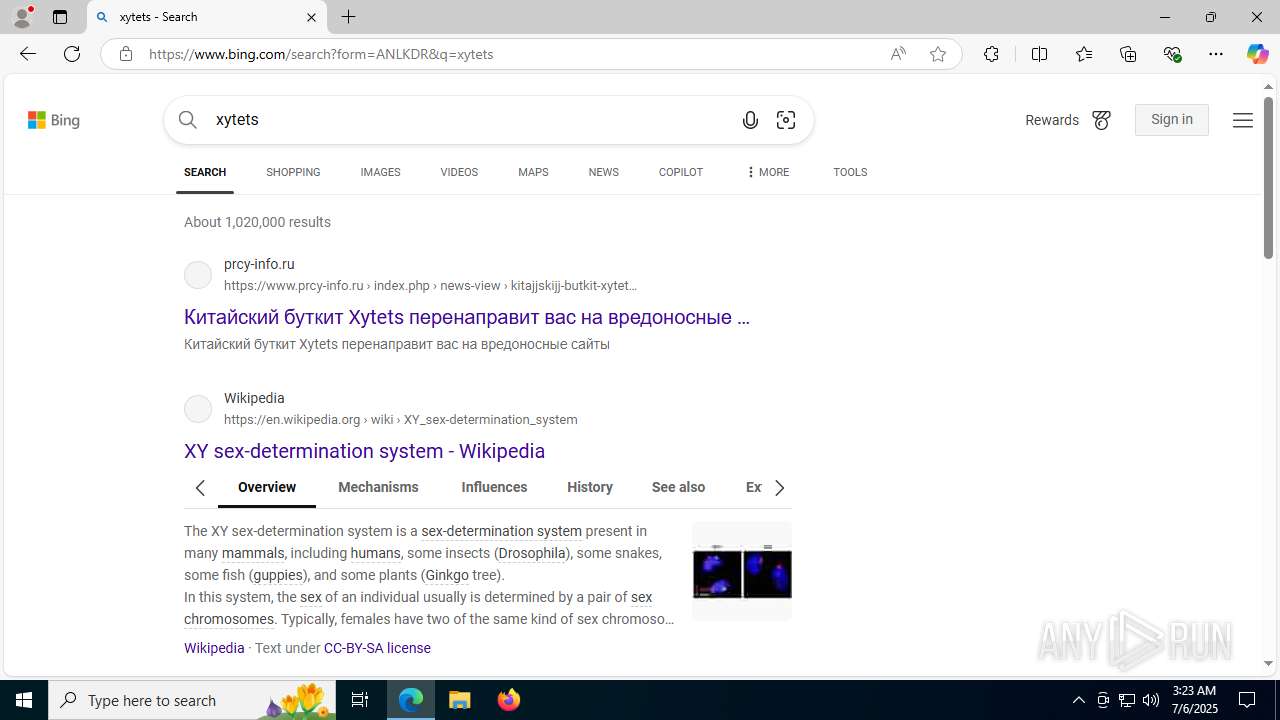Click the search magnifier icon
The width and height of the screenshot is (1280, 720).
188,120
